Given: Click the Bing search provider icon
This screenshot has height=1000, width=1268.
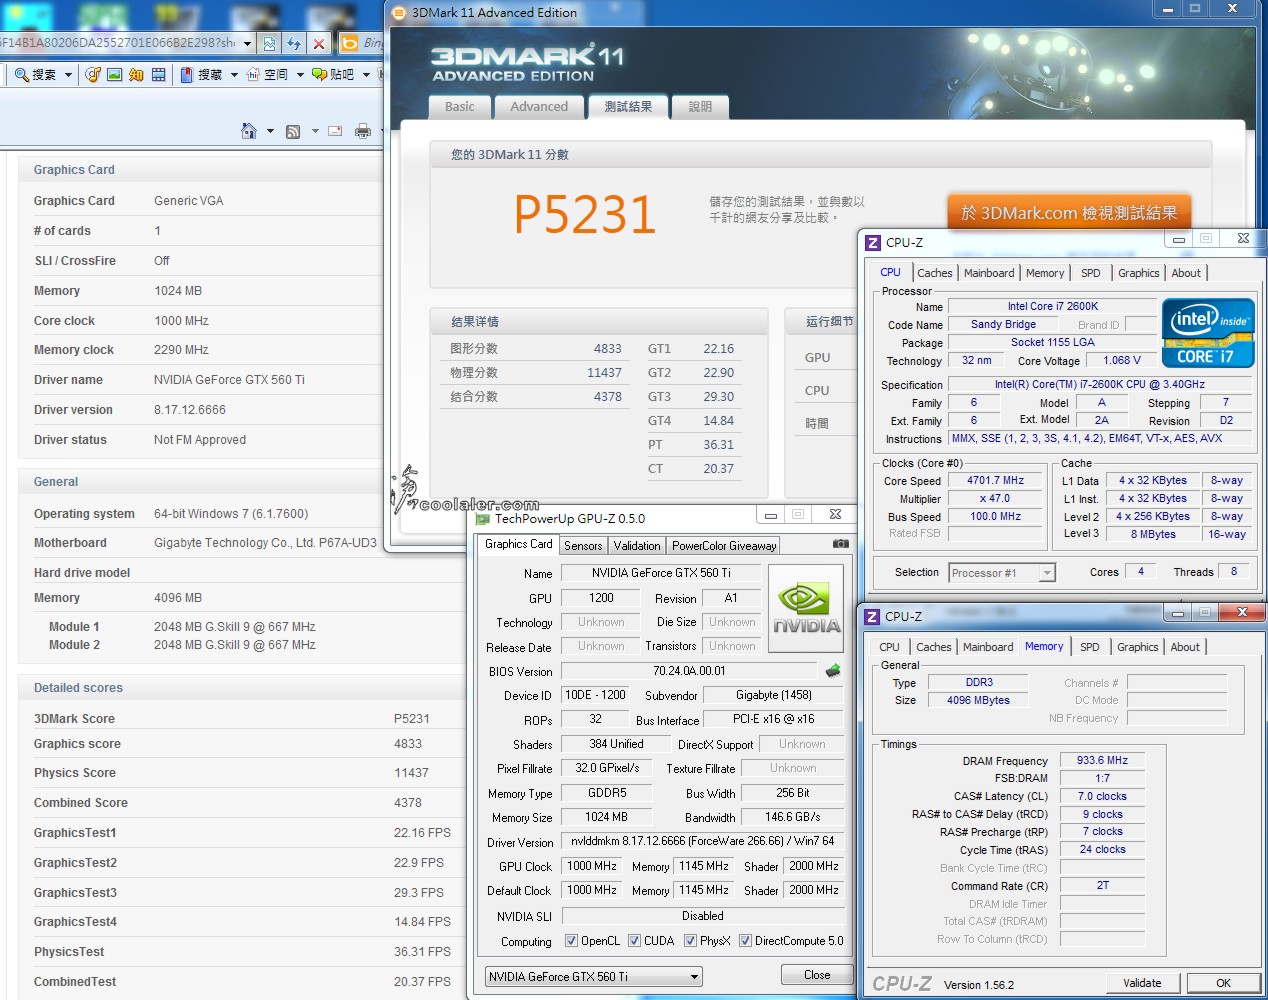Looking at the screenshot, I should pyautogui.click(x=350, y=43).
